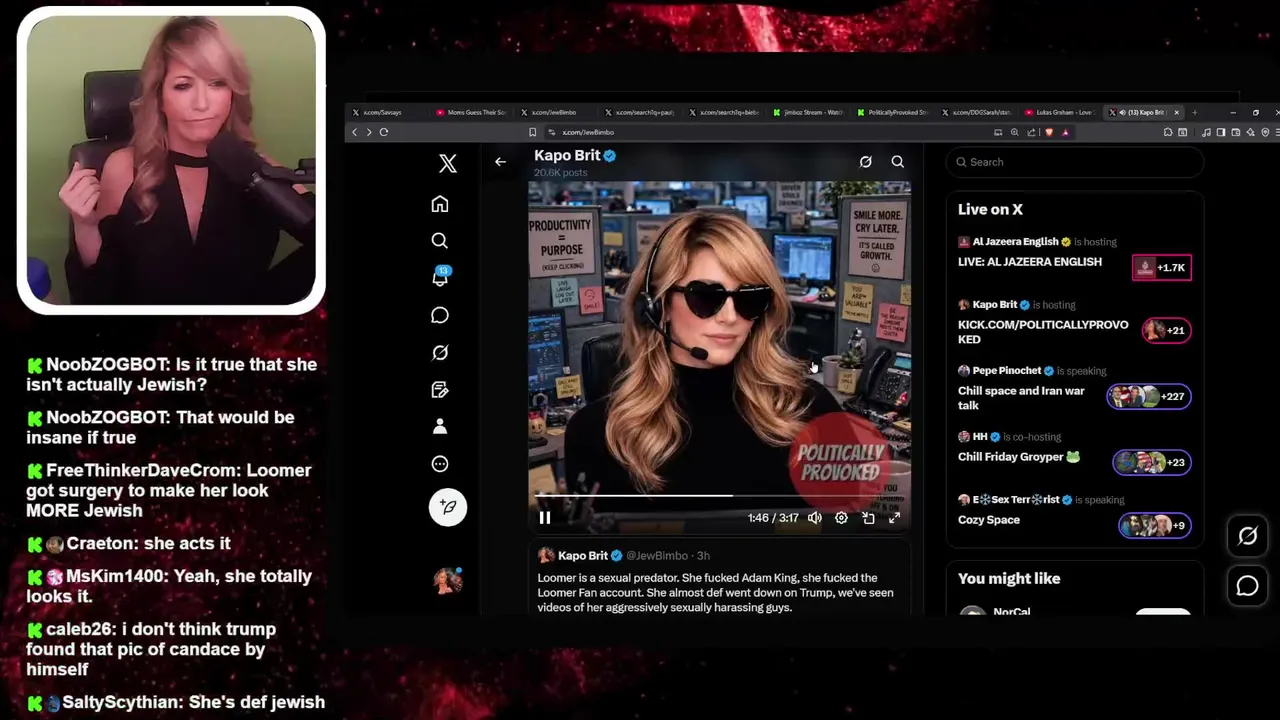Compose a new post with feather button

pyautogui.click(x=448, y=507)
